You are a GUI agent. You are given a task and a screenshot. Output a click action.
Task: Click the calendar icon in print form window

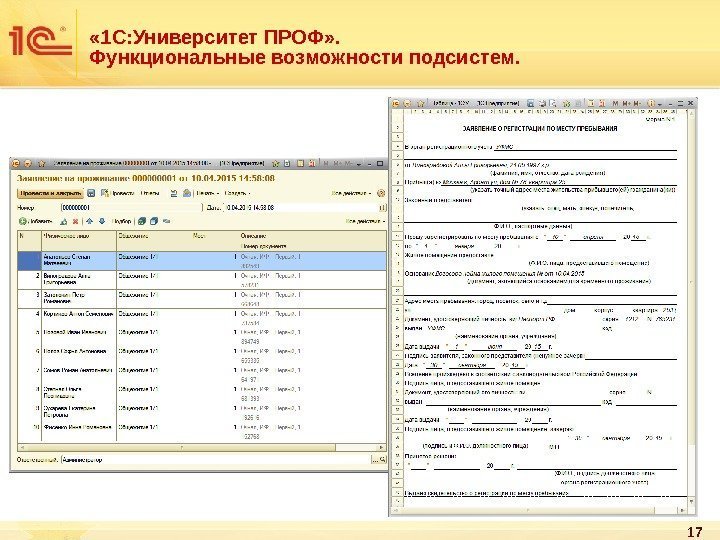click(602, 103)
